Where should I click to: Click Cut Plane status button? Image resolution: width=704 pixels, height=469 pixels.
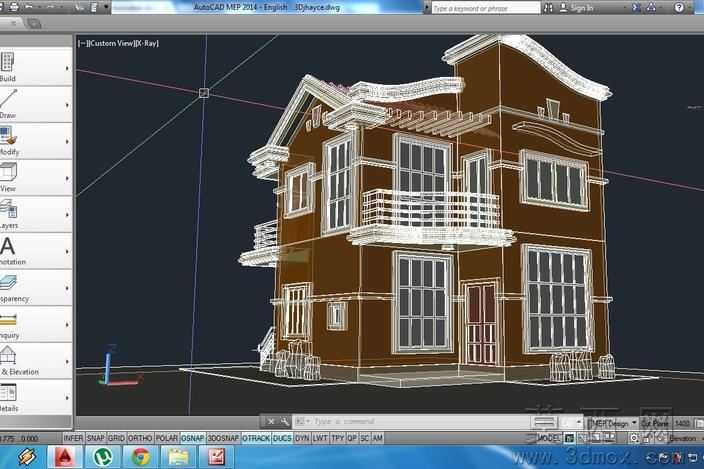tap(655, 423)
